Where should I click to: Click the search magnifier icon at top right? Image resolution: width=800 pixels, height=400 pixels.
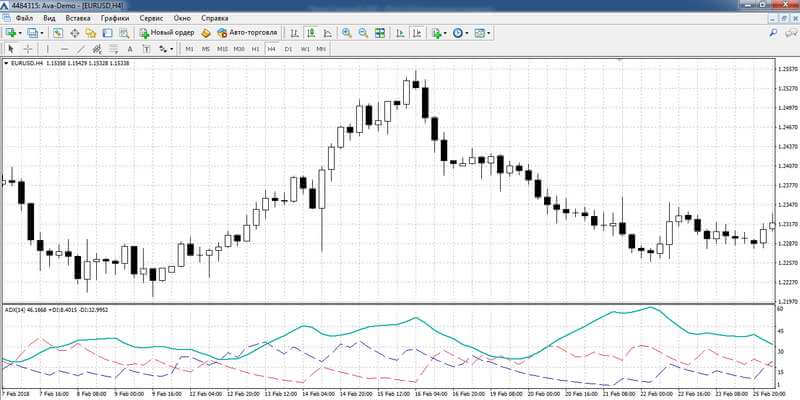773,33
